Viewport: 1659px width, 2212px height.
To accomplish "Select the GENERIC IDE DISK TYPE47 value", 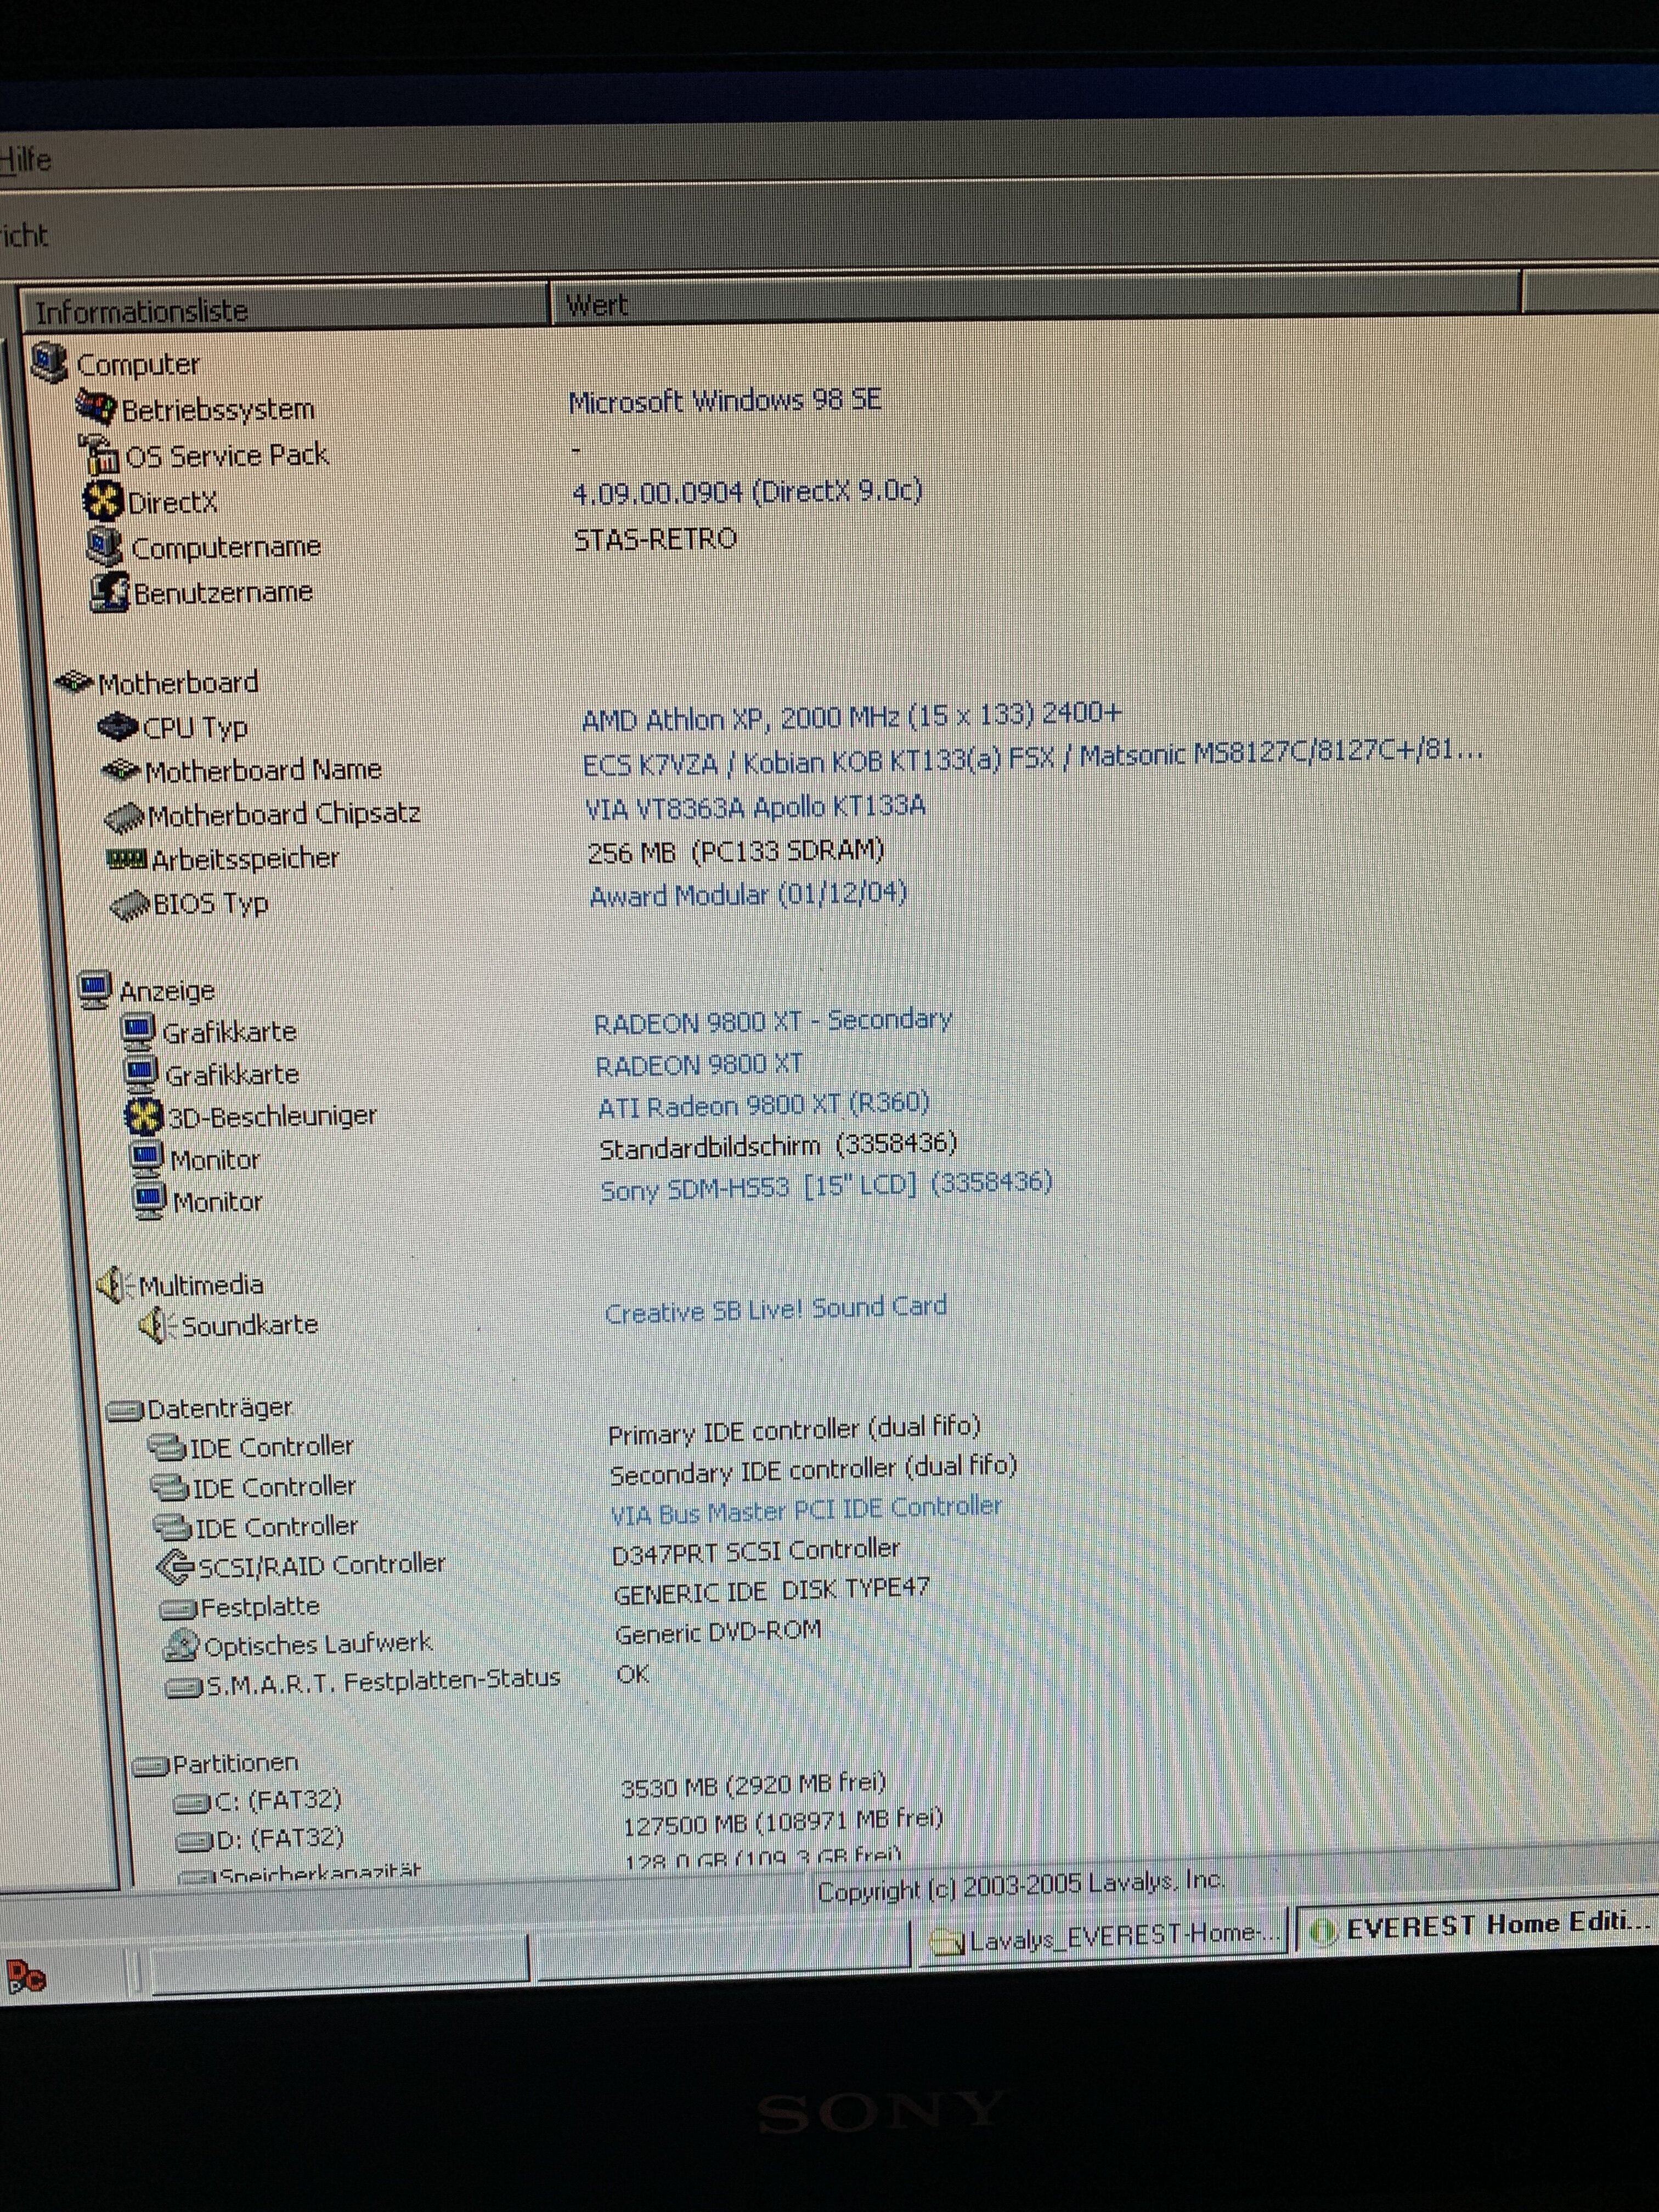I will tap(772, 1591).
